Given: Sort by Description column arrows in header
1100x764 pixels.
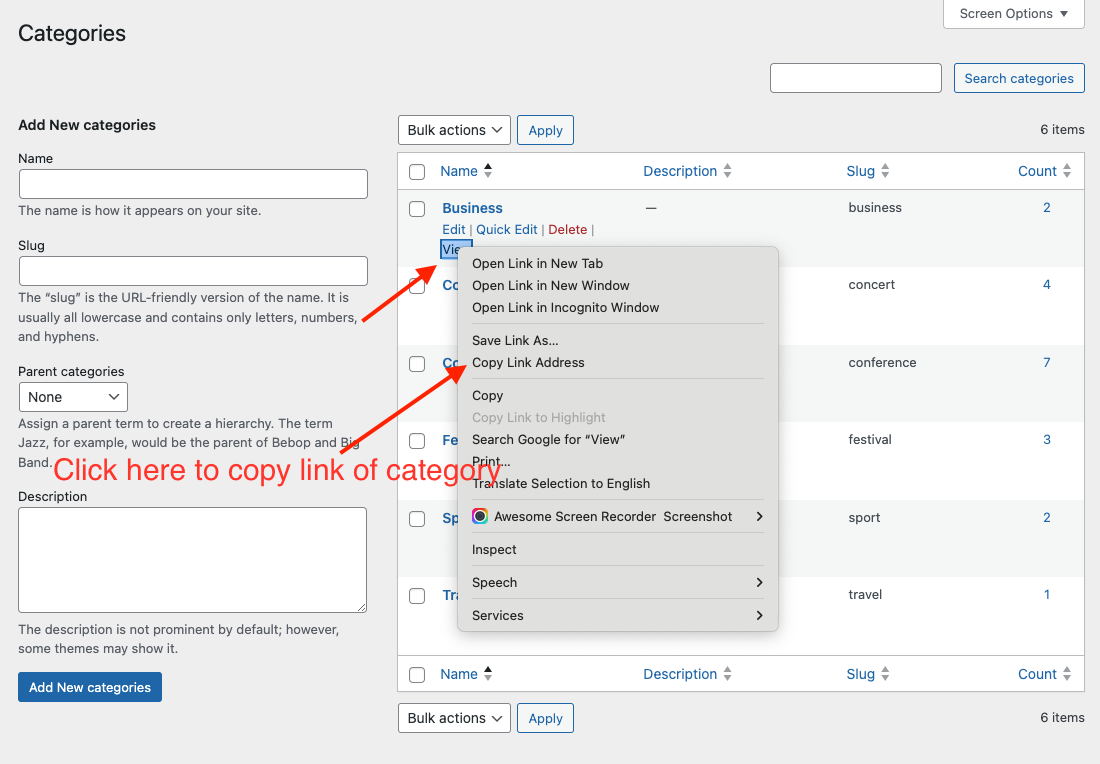Looking at the screenshot, I should click(x=727, y=171).
